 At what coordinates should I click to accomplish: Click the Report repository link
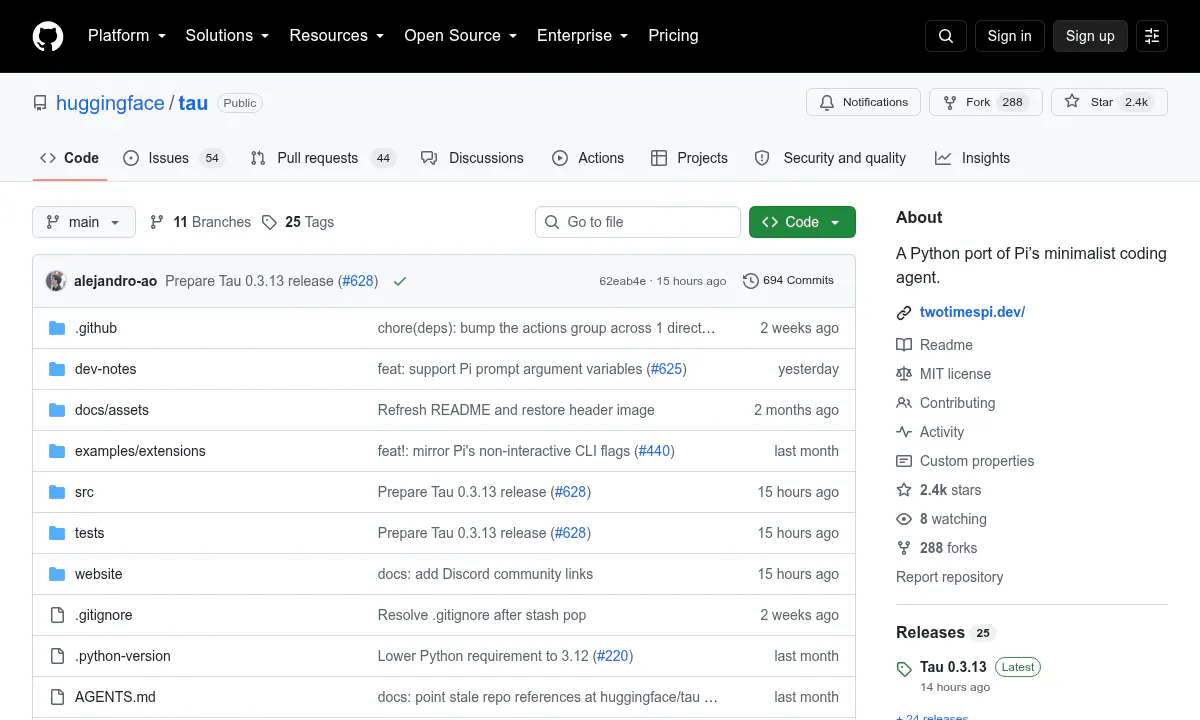tap(950, 577)
